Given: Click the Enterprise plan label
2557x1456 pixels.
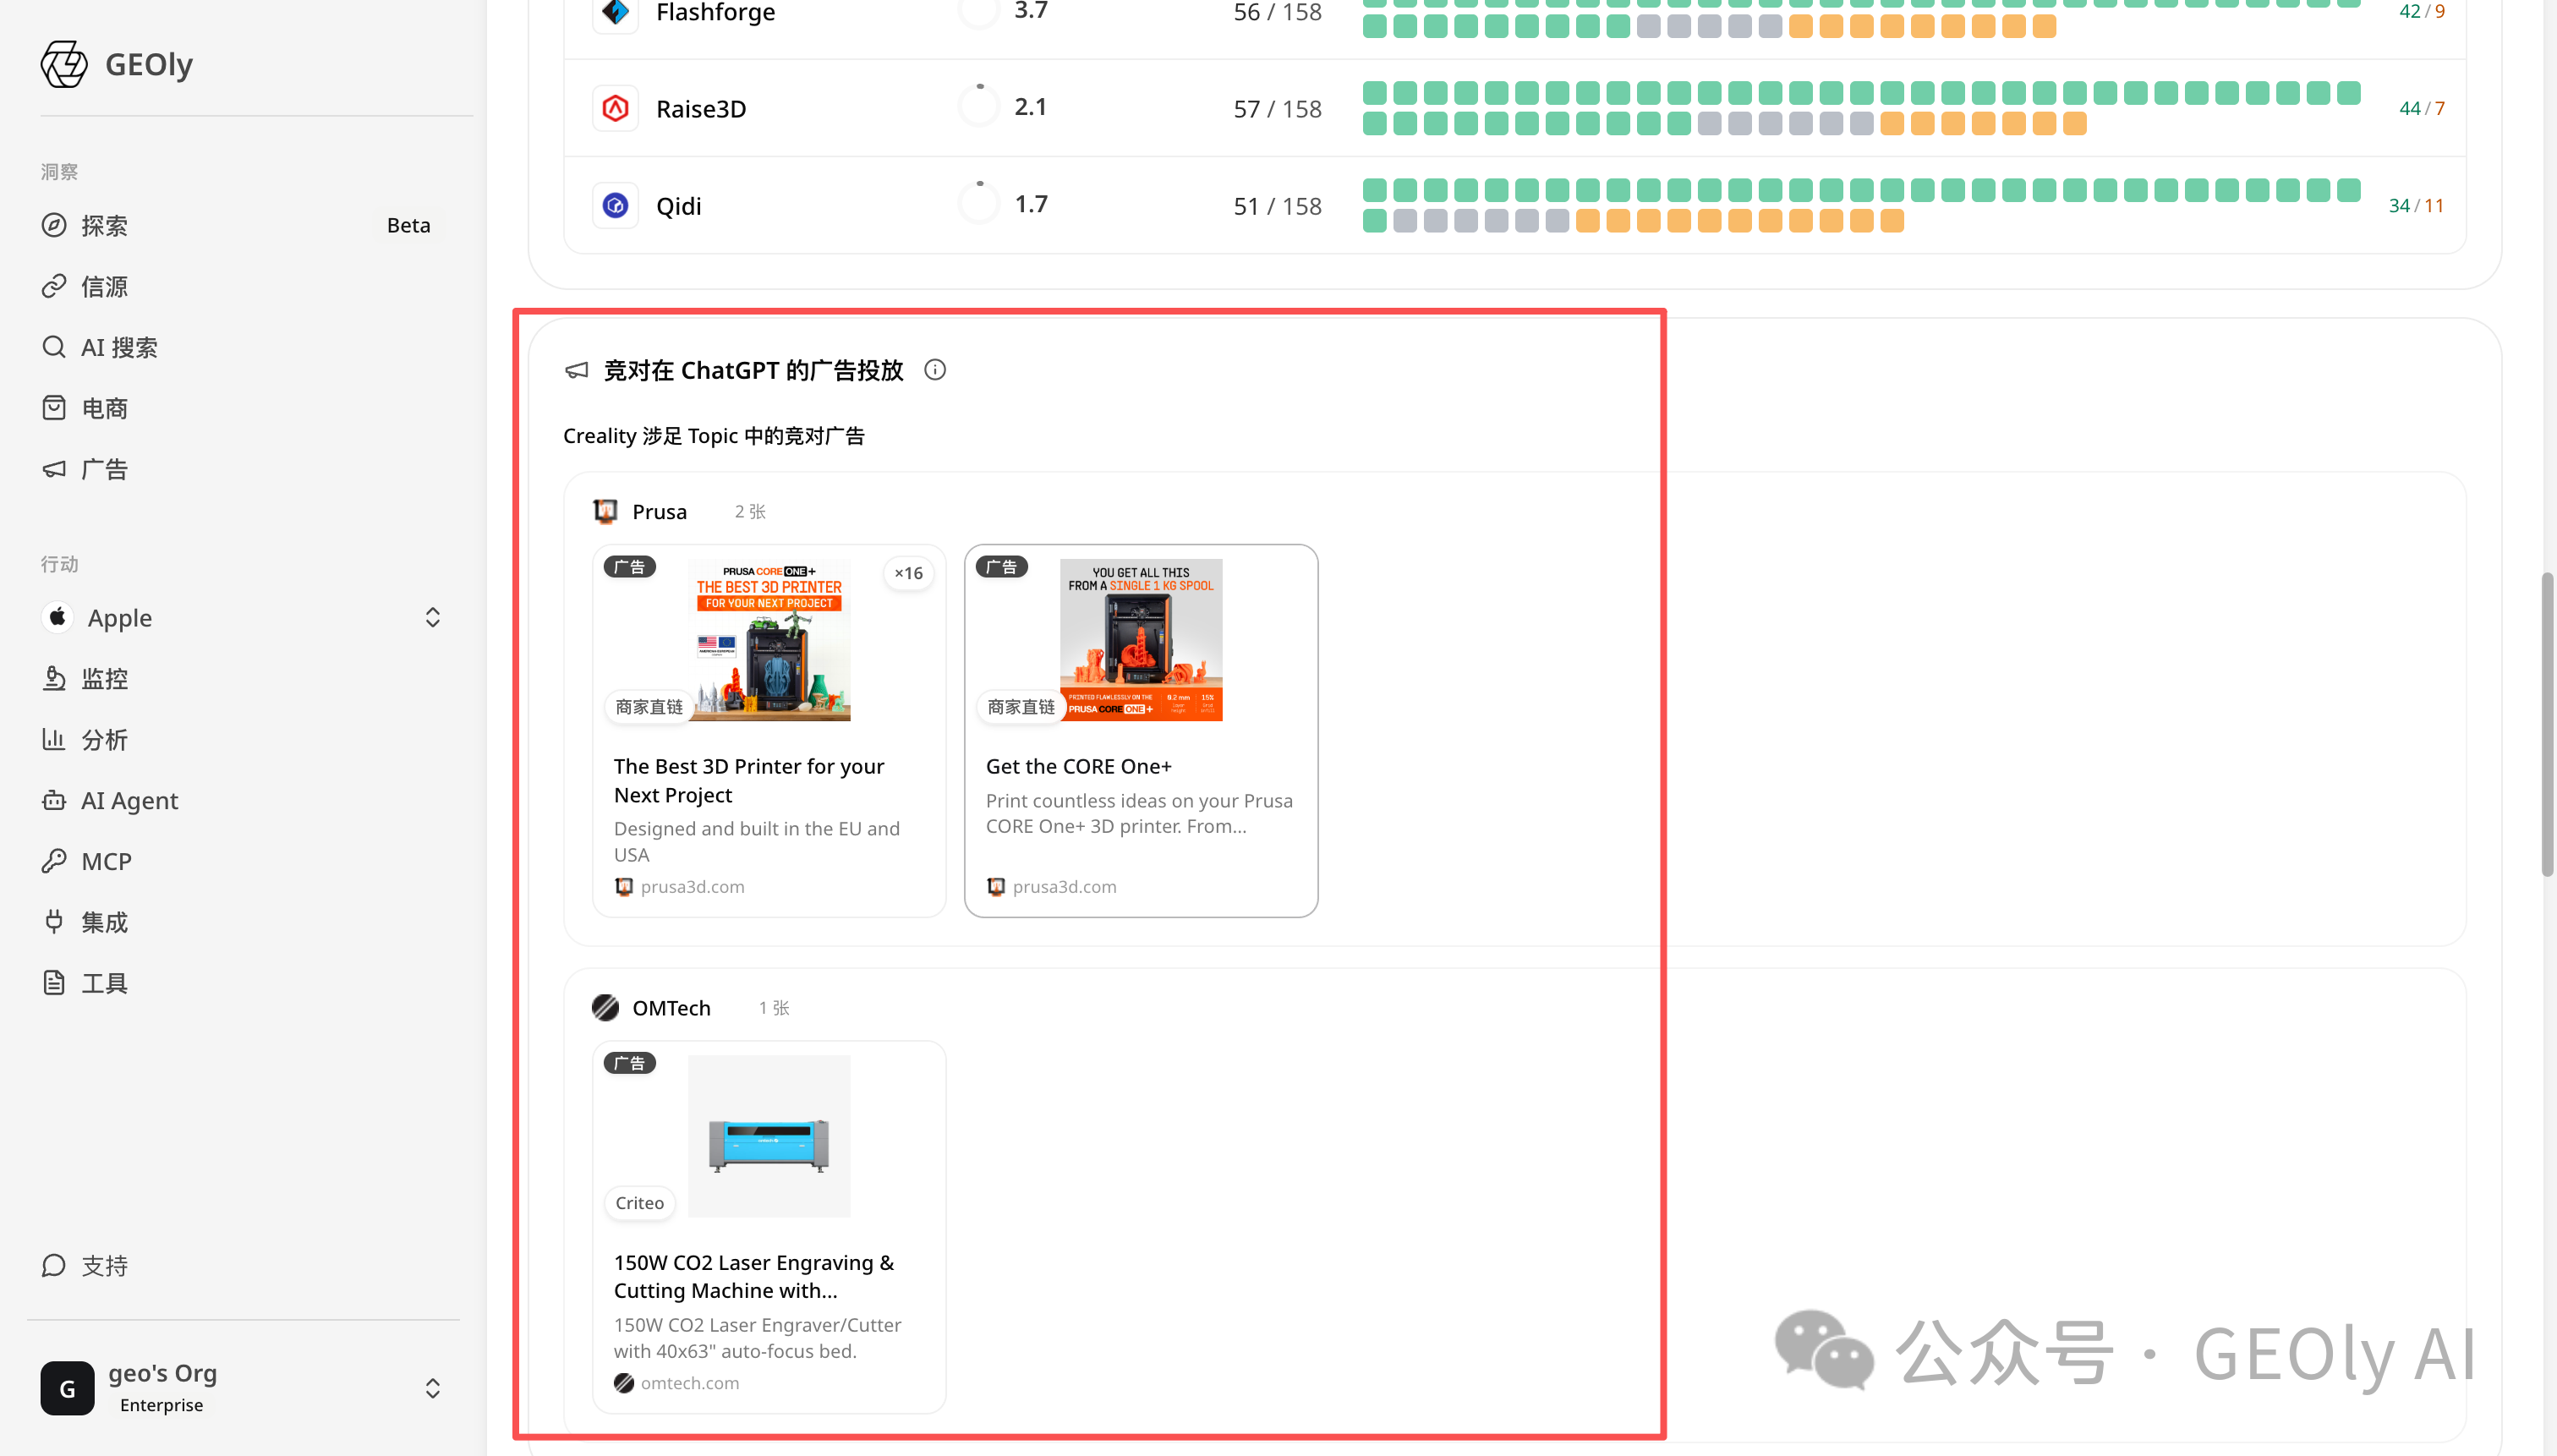Looking at the screenshot, I should point(161,1405).
